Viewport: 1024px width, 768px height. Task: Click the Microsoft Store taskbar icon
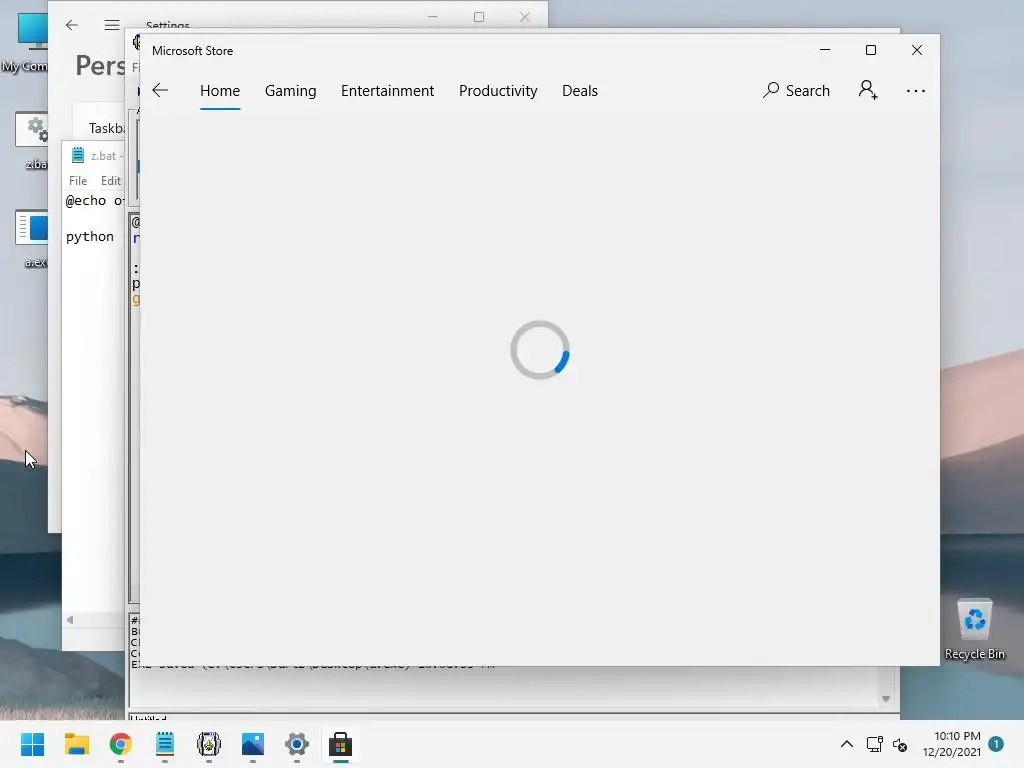(x=340, y=744)
